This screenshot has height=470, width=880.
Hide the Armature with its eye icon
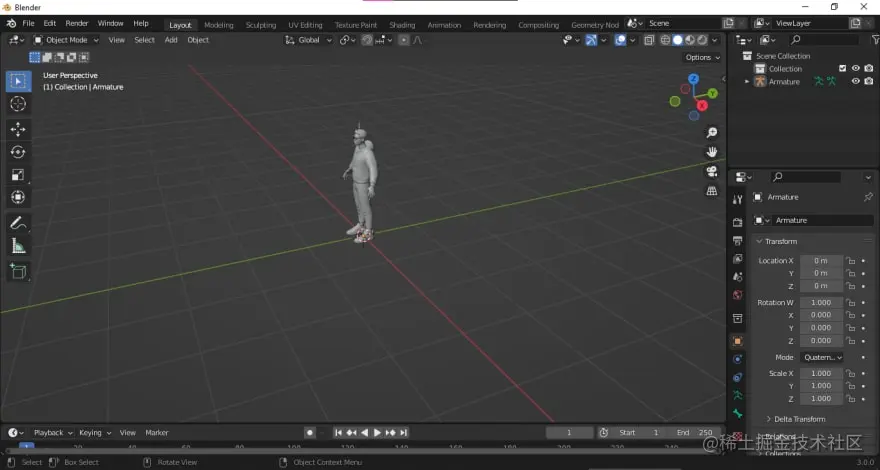pyautogui.click(x=855, y=81)
